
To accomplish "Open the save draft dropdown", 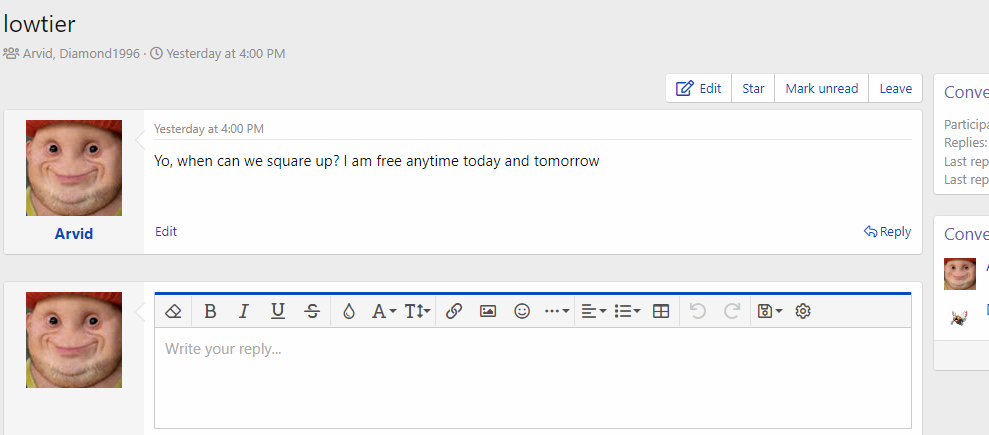I will [770, 311].
